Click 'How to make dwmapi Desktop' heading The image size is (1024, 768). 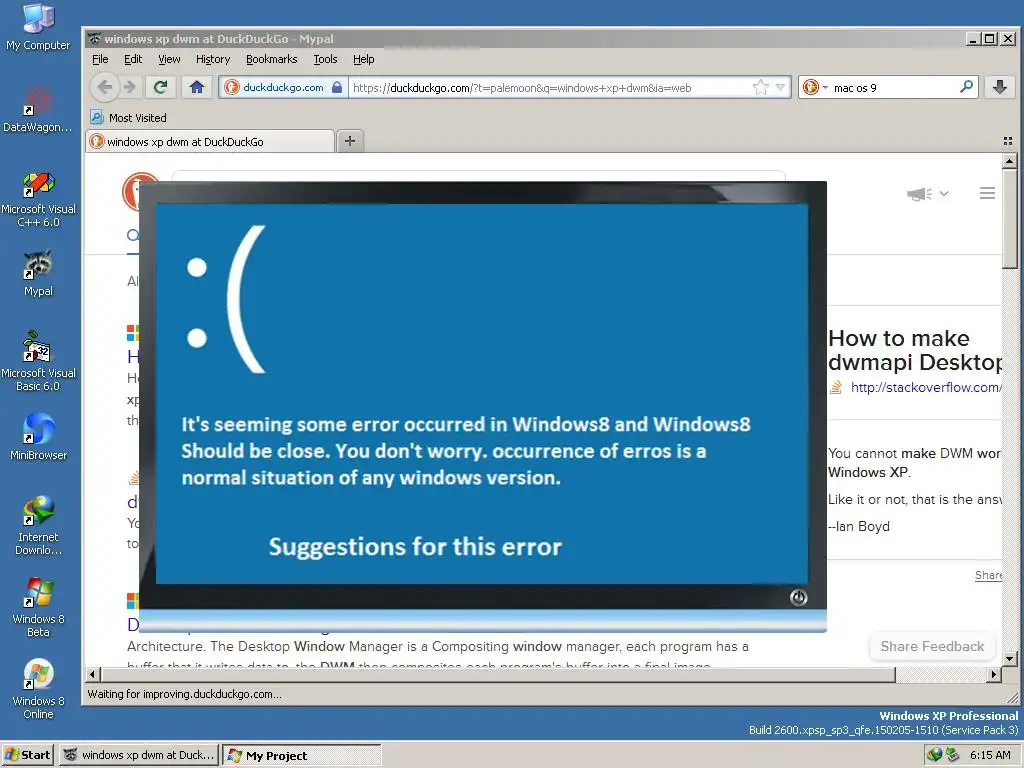pos(914,350)
